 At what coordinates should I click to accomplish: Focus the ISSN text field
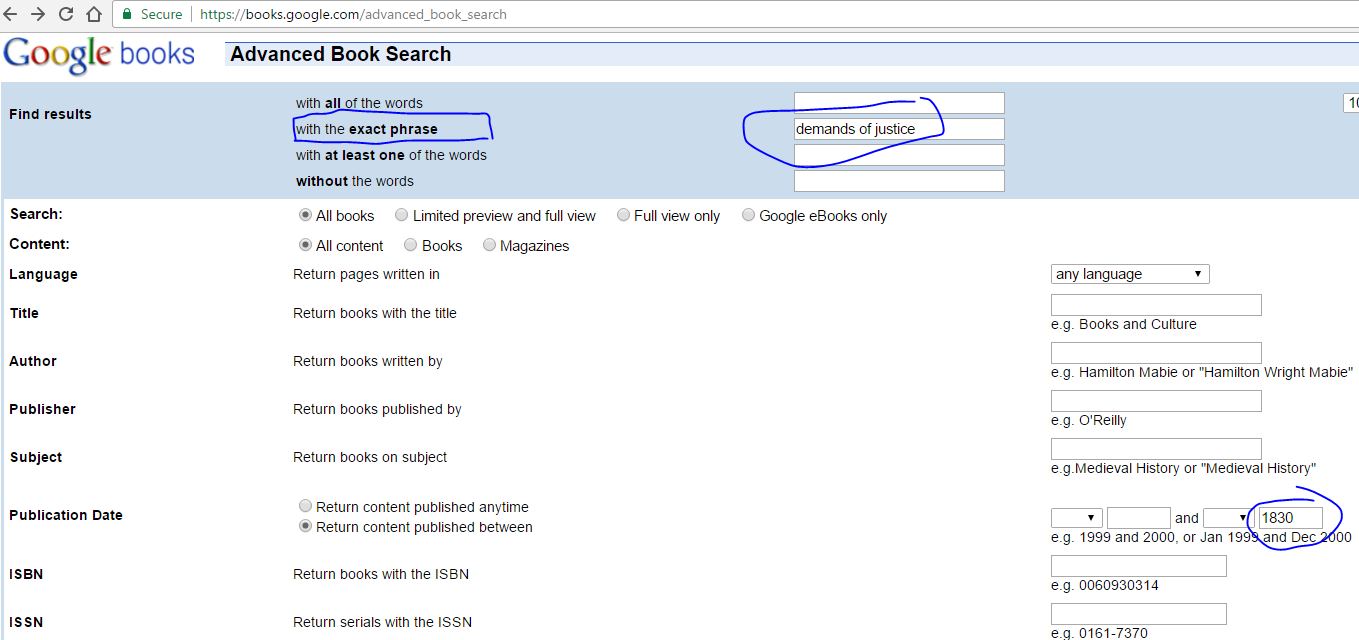[1138, 614]
